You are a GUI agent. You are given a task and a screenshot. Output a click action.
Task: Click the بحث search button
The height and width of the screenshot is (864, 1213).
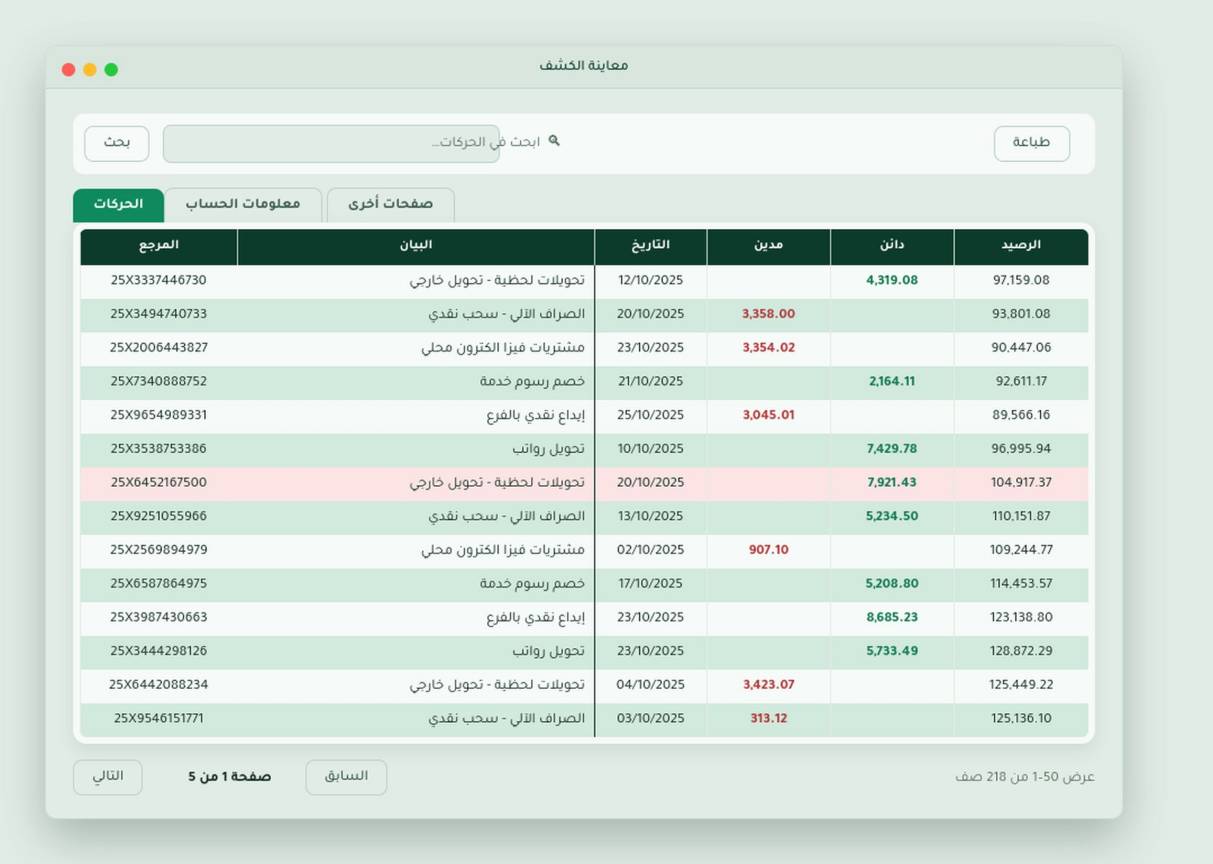(117, 143)
